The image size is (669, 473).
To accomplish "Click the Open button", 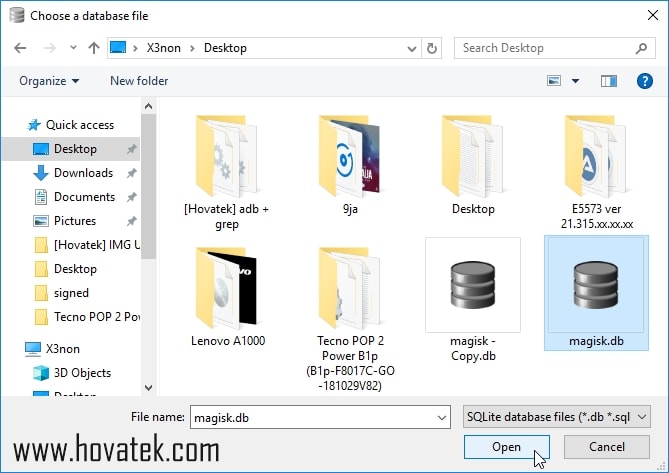I will [506, 447].
